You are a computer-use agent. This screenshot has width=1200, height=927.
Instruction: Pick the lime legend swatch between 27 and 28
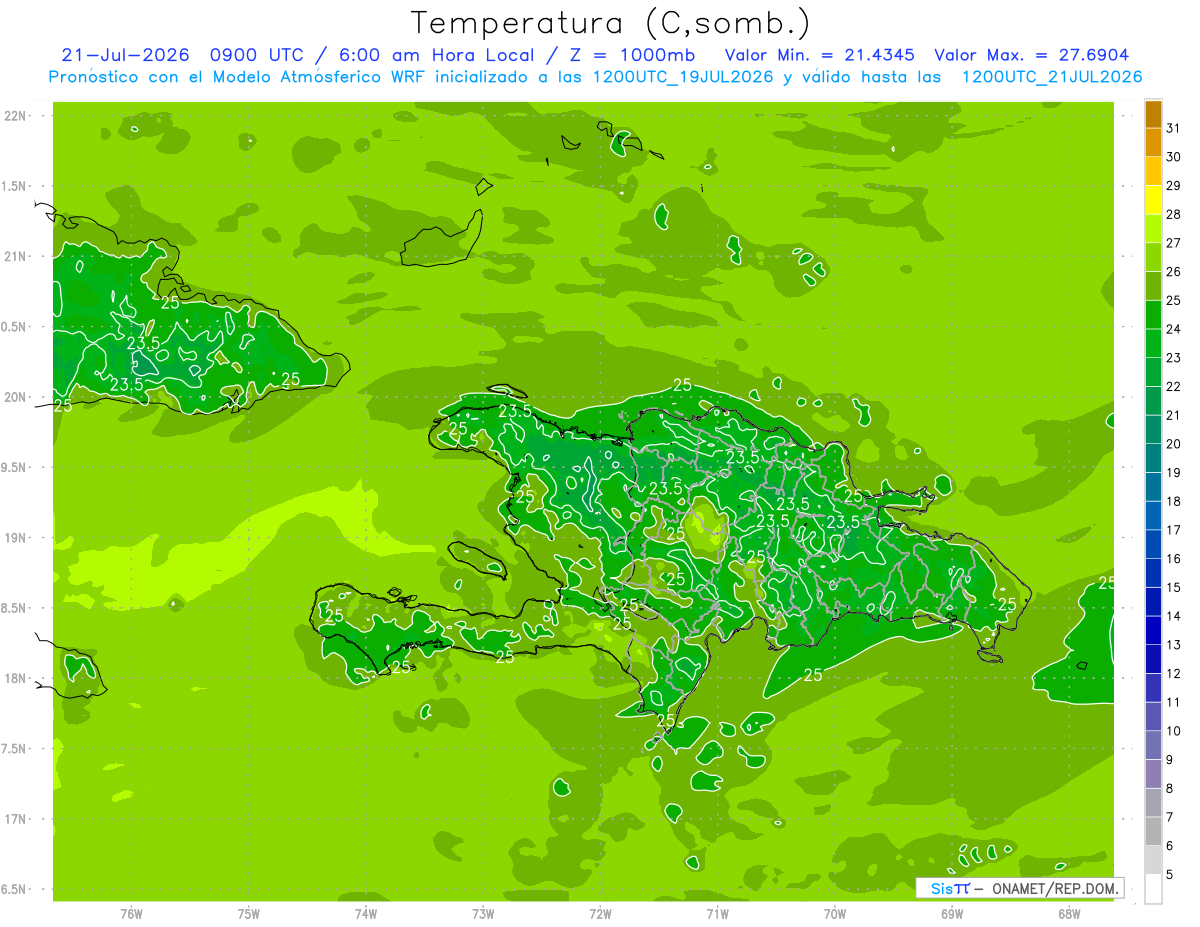click(x=1153, y=229)
